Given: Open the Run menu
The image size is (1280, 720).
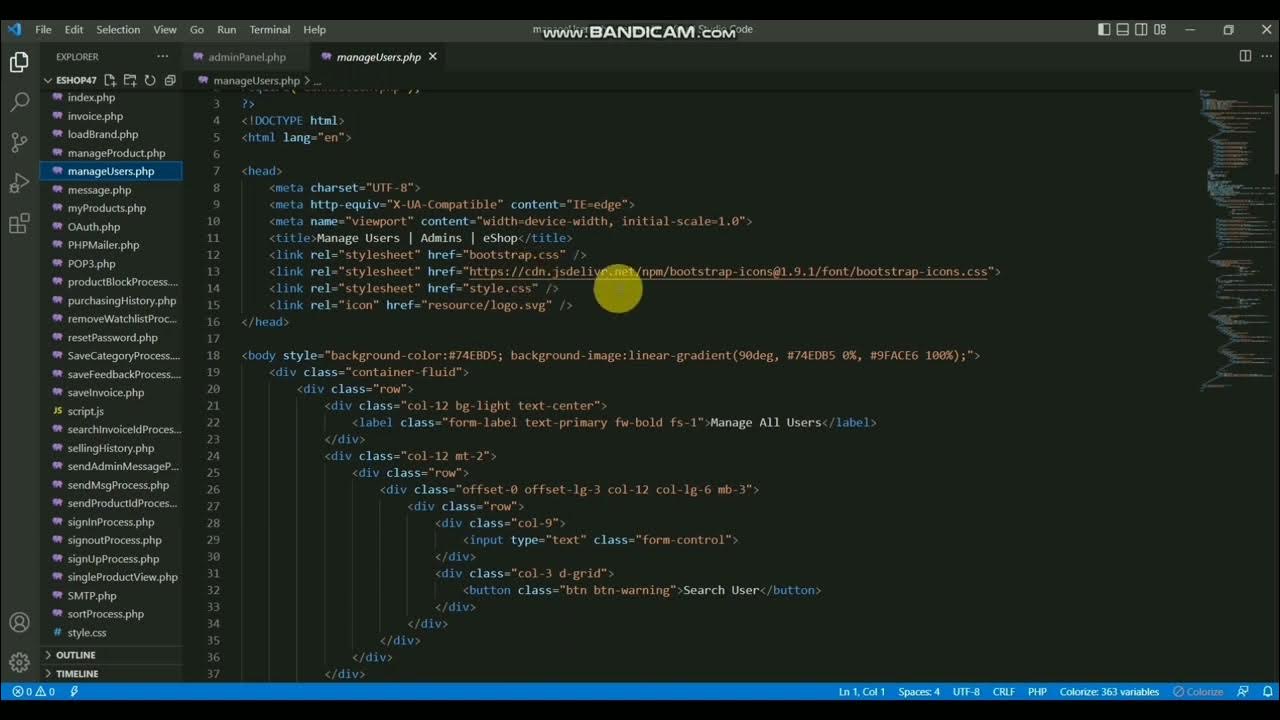Looking at the screenshot, I should [227, 30].
